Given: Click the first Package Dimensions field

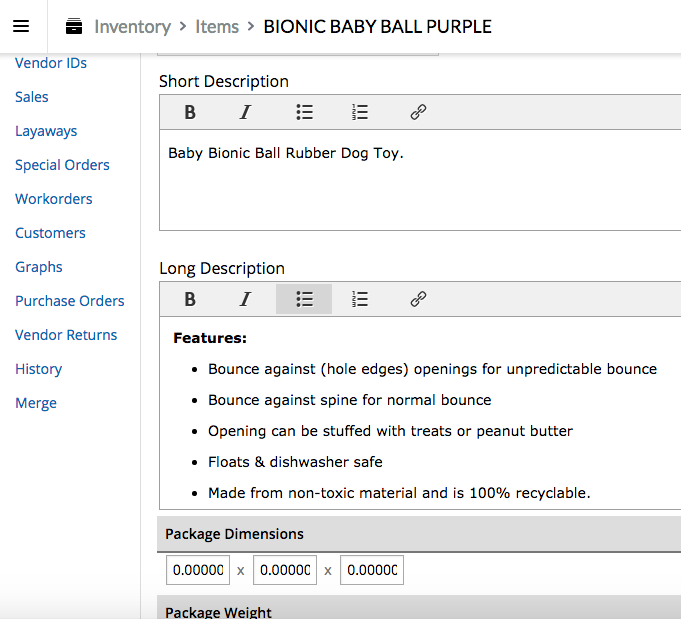Looking at the screenshot, I should (x=197, y=571).
